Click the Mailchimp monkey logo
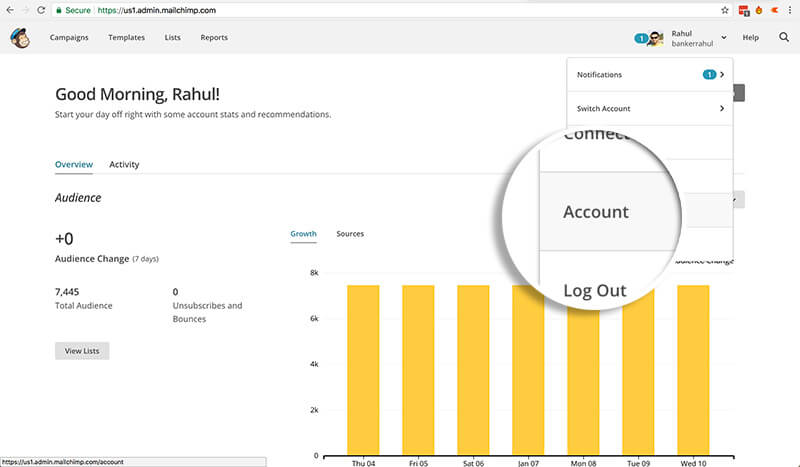This screenshot has width=800, height=467. click(20, 38)
